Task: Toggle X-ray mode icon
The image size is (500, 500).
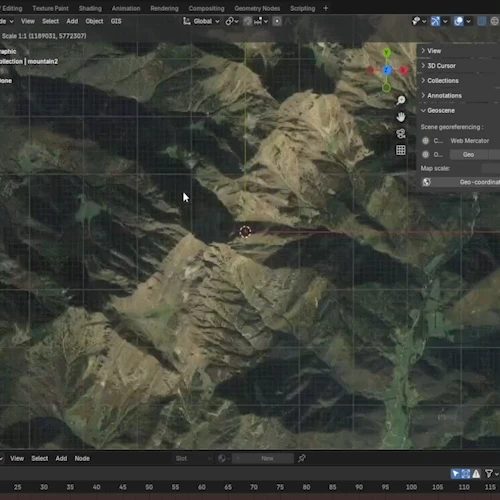Action: coord(482,21)
